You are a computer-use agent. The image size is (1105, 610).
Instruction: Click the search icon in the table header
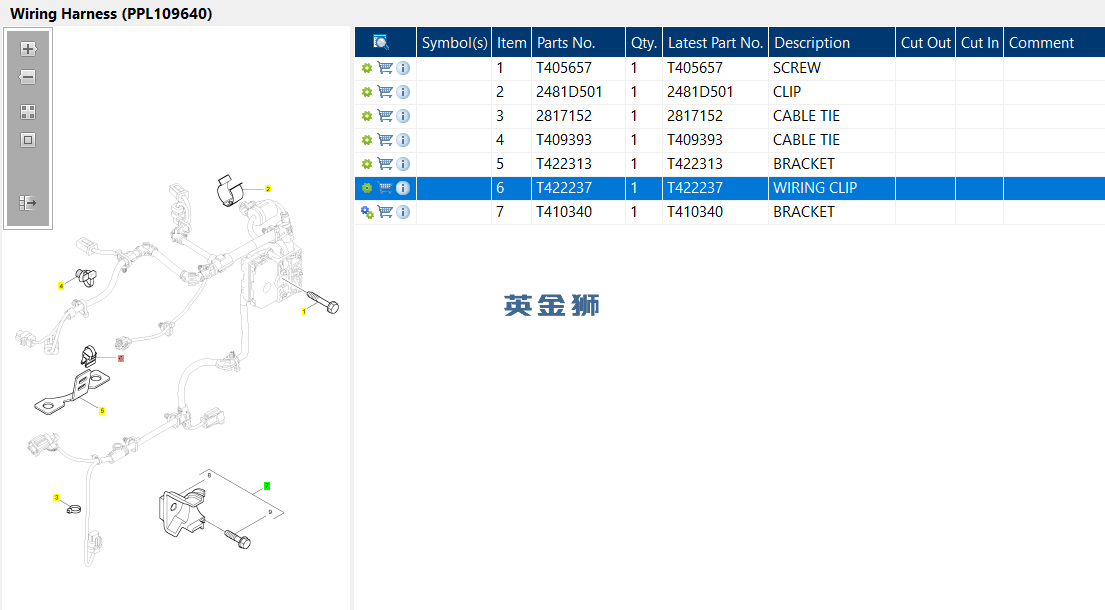click(x=381, y=42)
